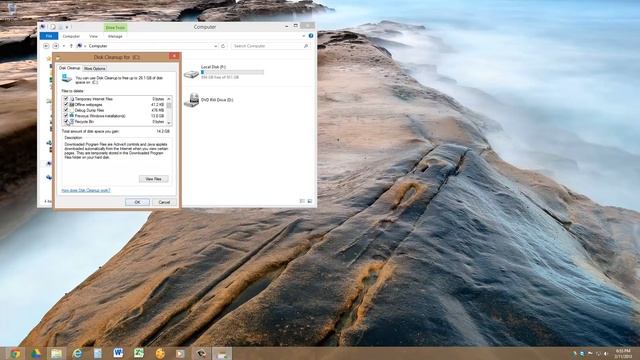Screen dimensions: 640x360
Task: Click the volume icon in system tray
Action: pos(606,353)
